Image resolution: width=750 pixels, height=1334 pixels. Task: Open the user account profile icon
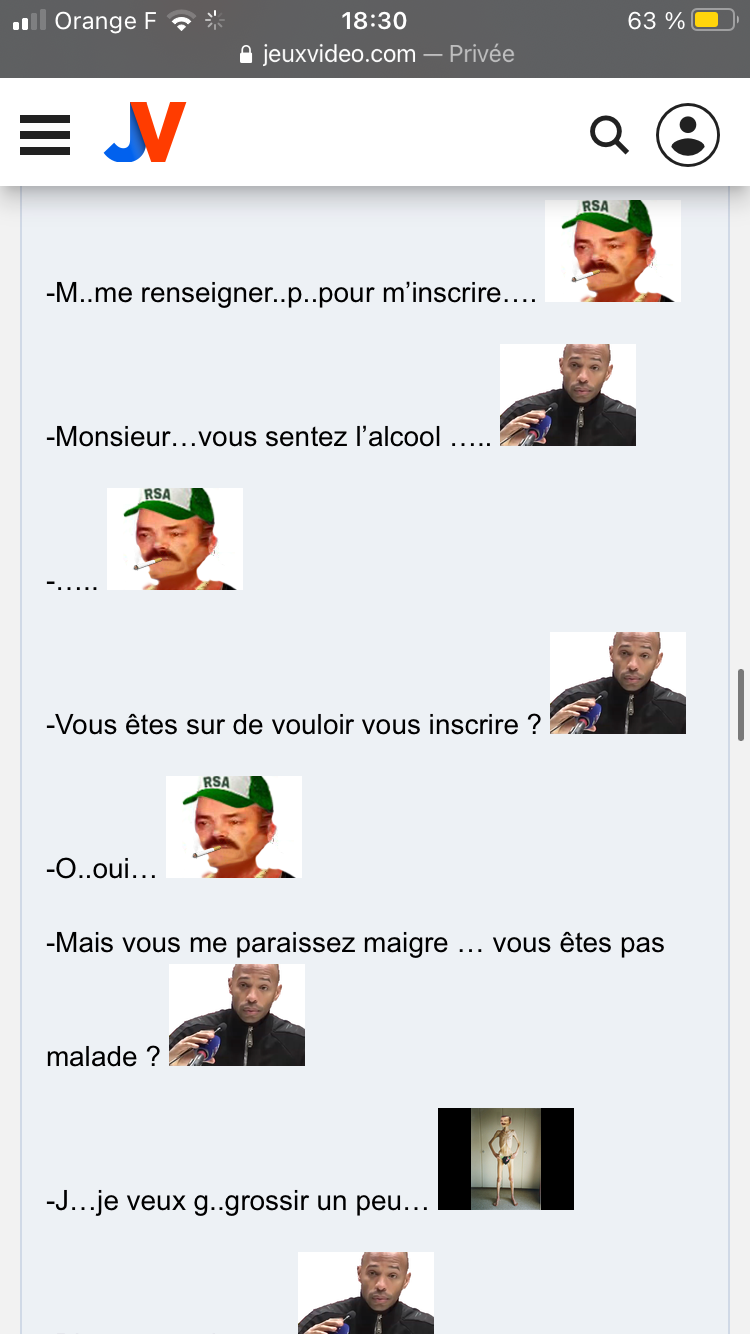click(688, 134)
